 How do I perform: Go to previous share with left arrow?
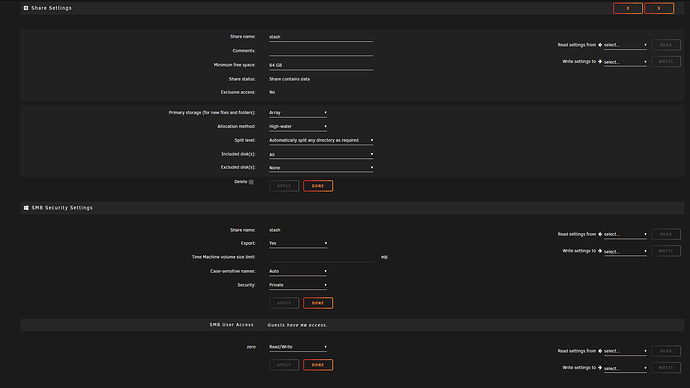(x=628, y=8)
